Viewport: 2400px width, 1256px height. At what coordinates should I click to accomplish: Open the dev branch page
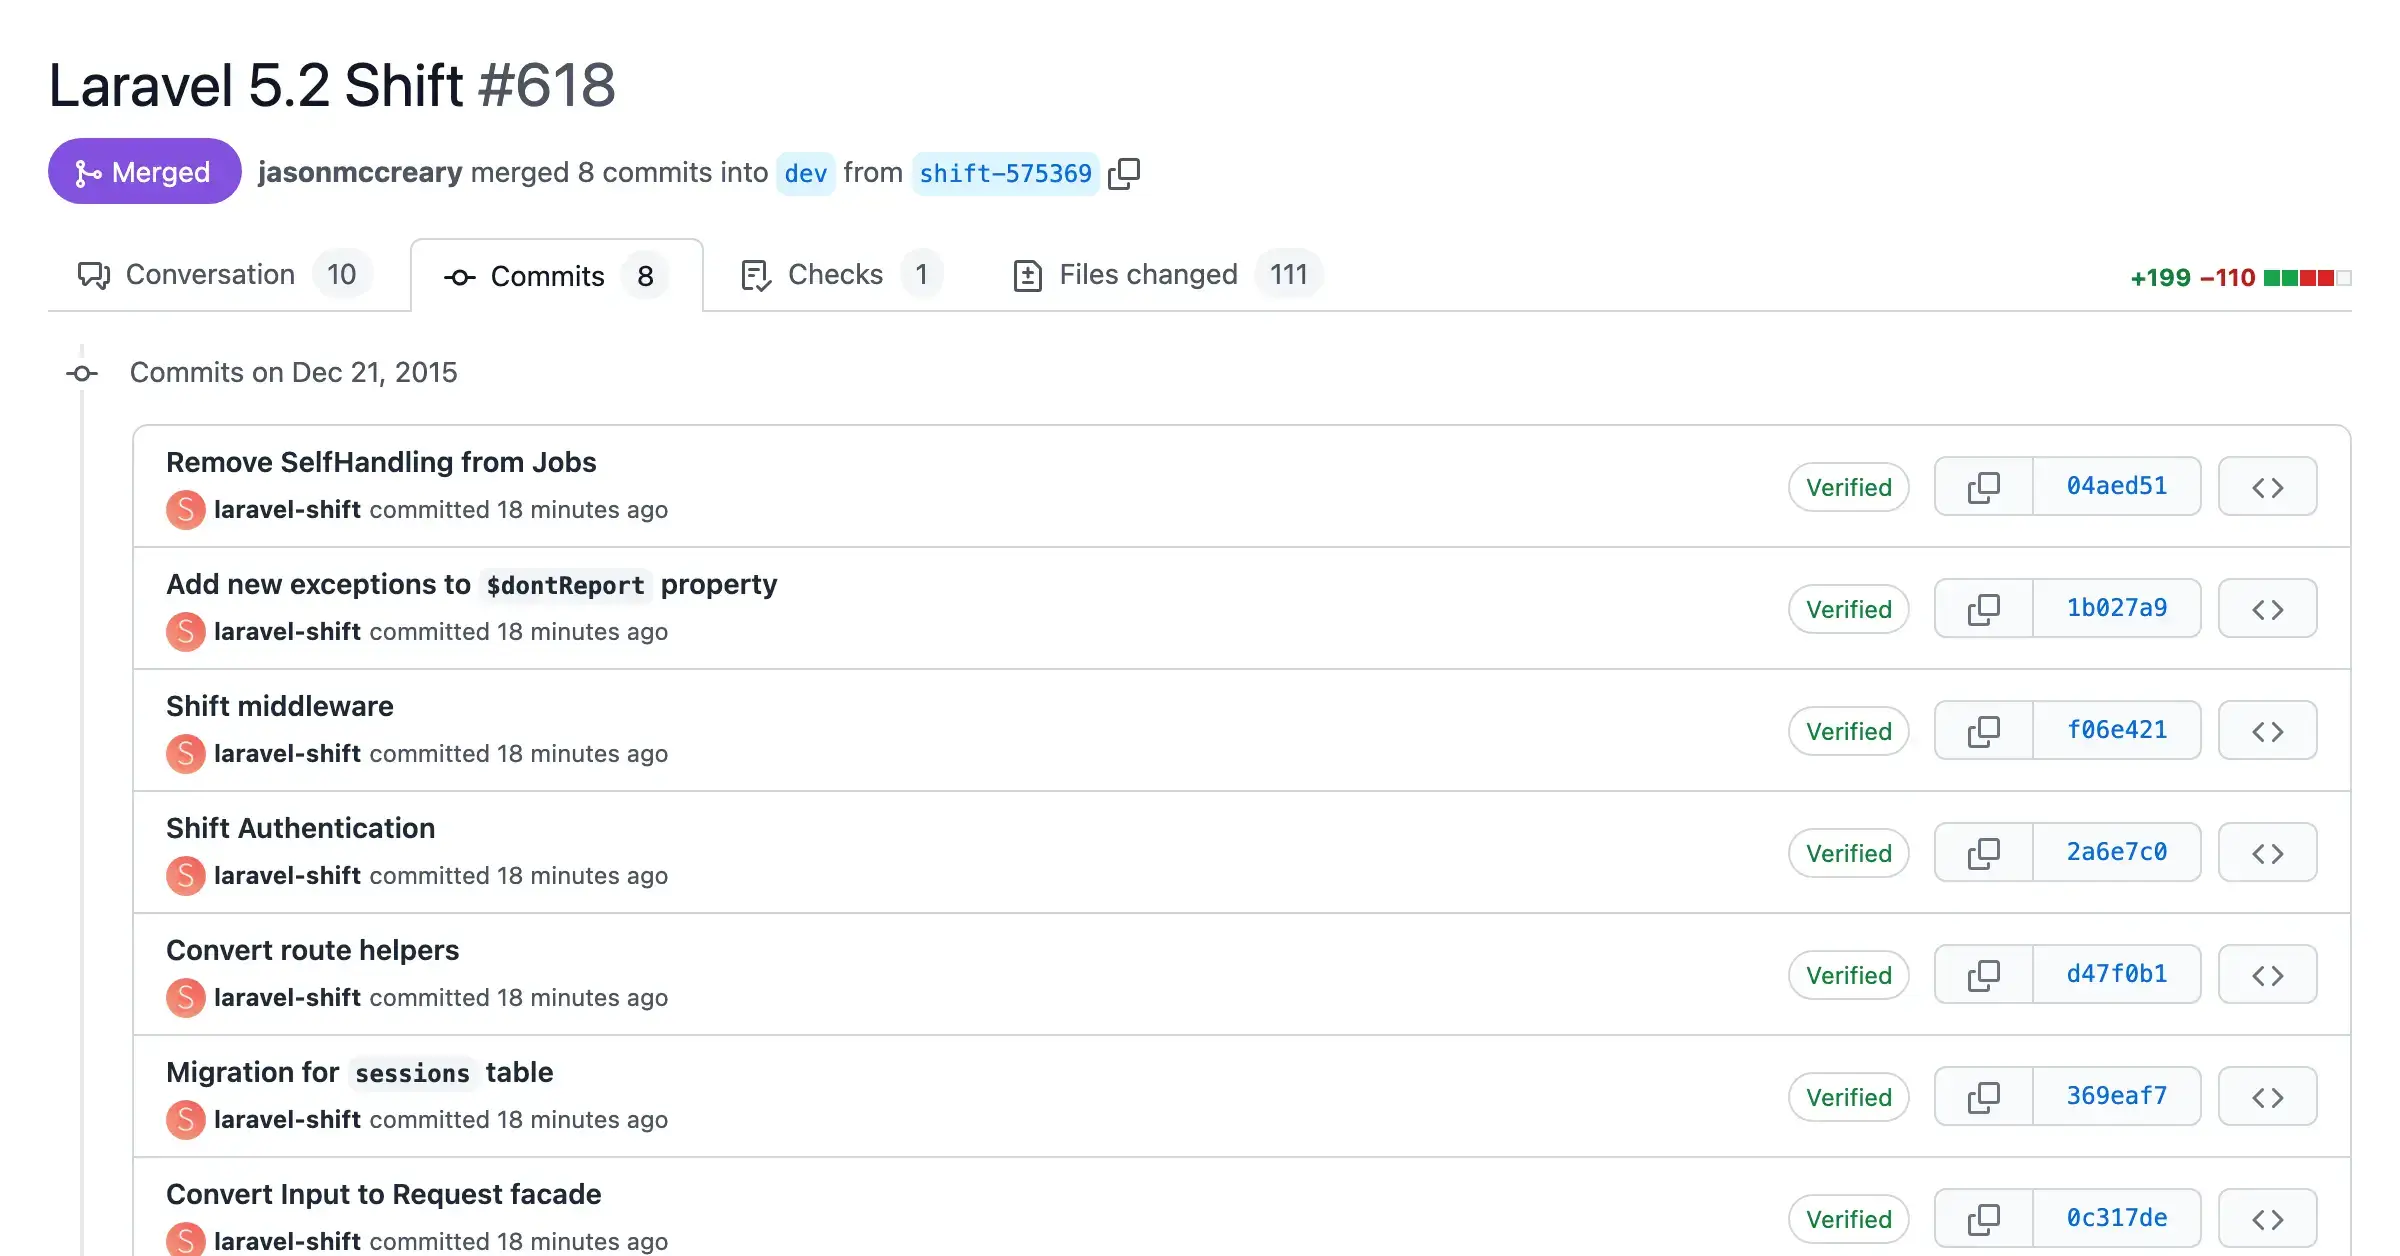click(806, 173)
